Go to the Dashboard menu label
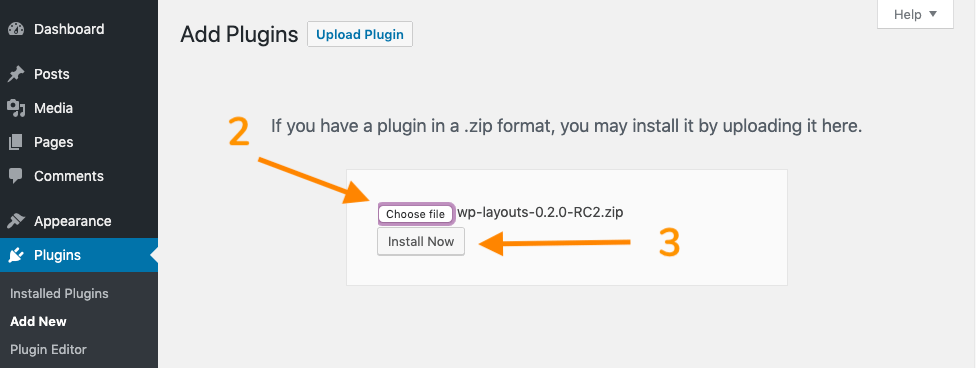The width and height of the screenshot is (976, 368). [69, 29]
